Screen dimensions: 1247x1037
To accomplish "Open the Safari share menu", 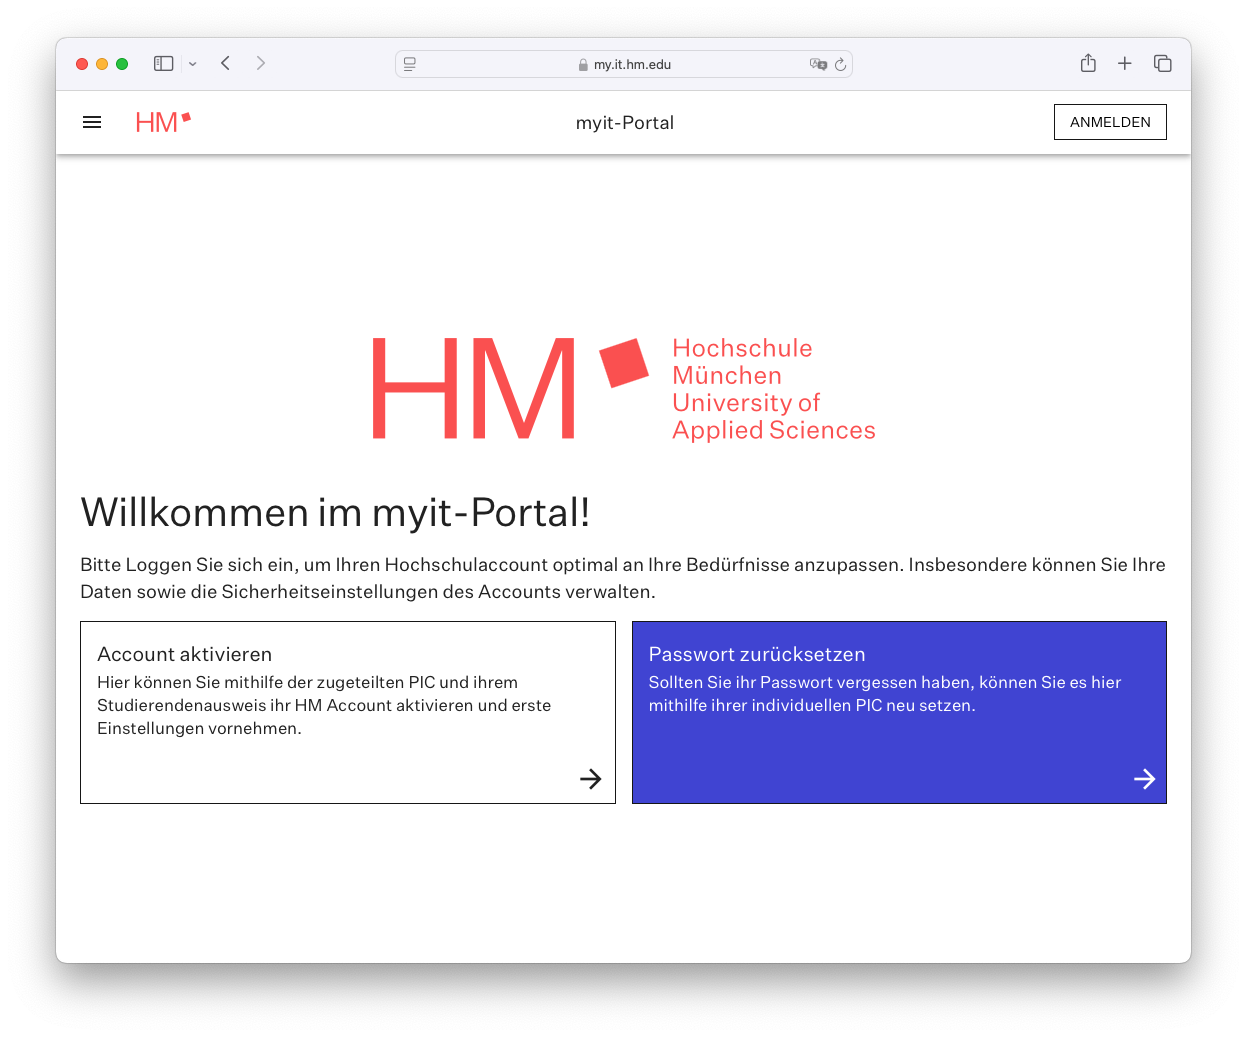I will (1088, 64).
